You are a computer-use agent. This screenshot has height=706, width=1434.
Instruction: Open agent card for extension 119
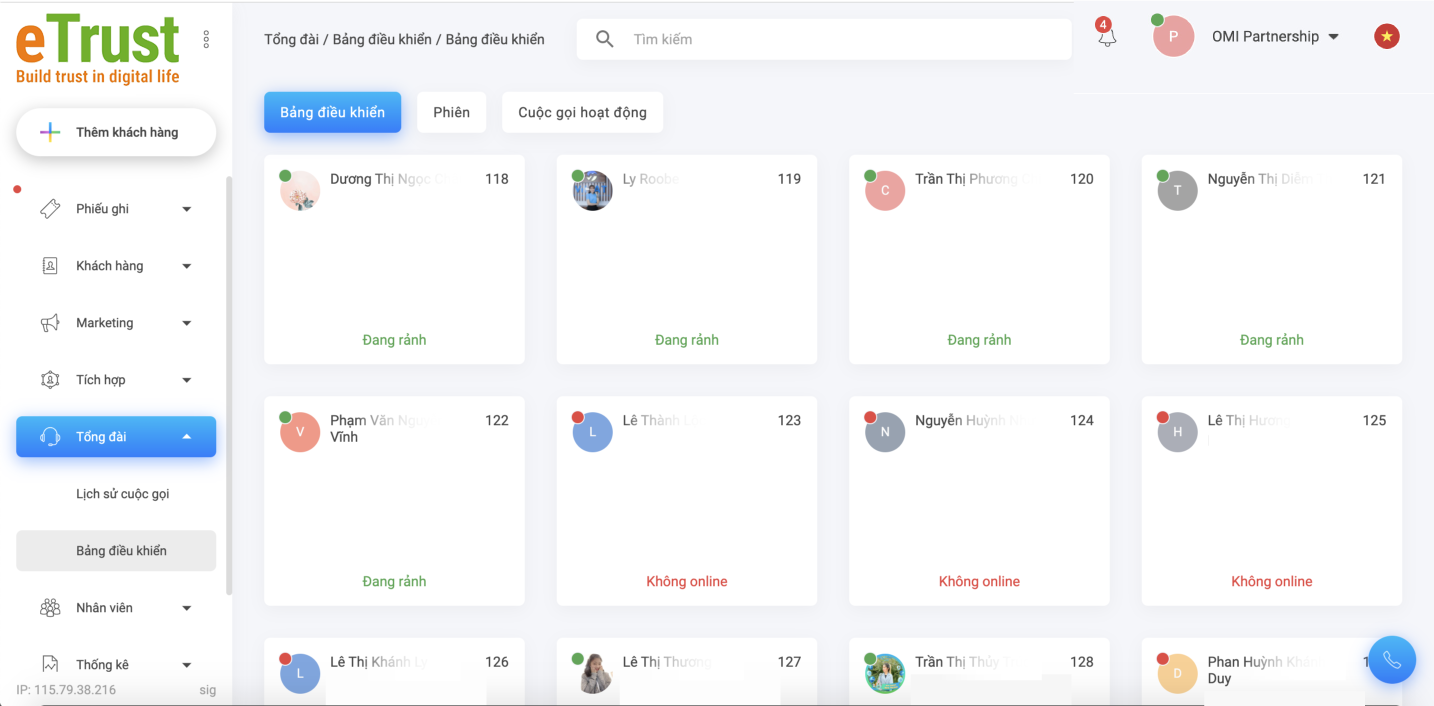tap(686, 259)
